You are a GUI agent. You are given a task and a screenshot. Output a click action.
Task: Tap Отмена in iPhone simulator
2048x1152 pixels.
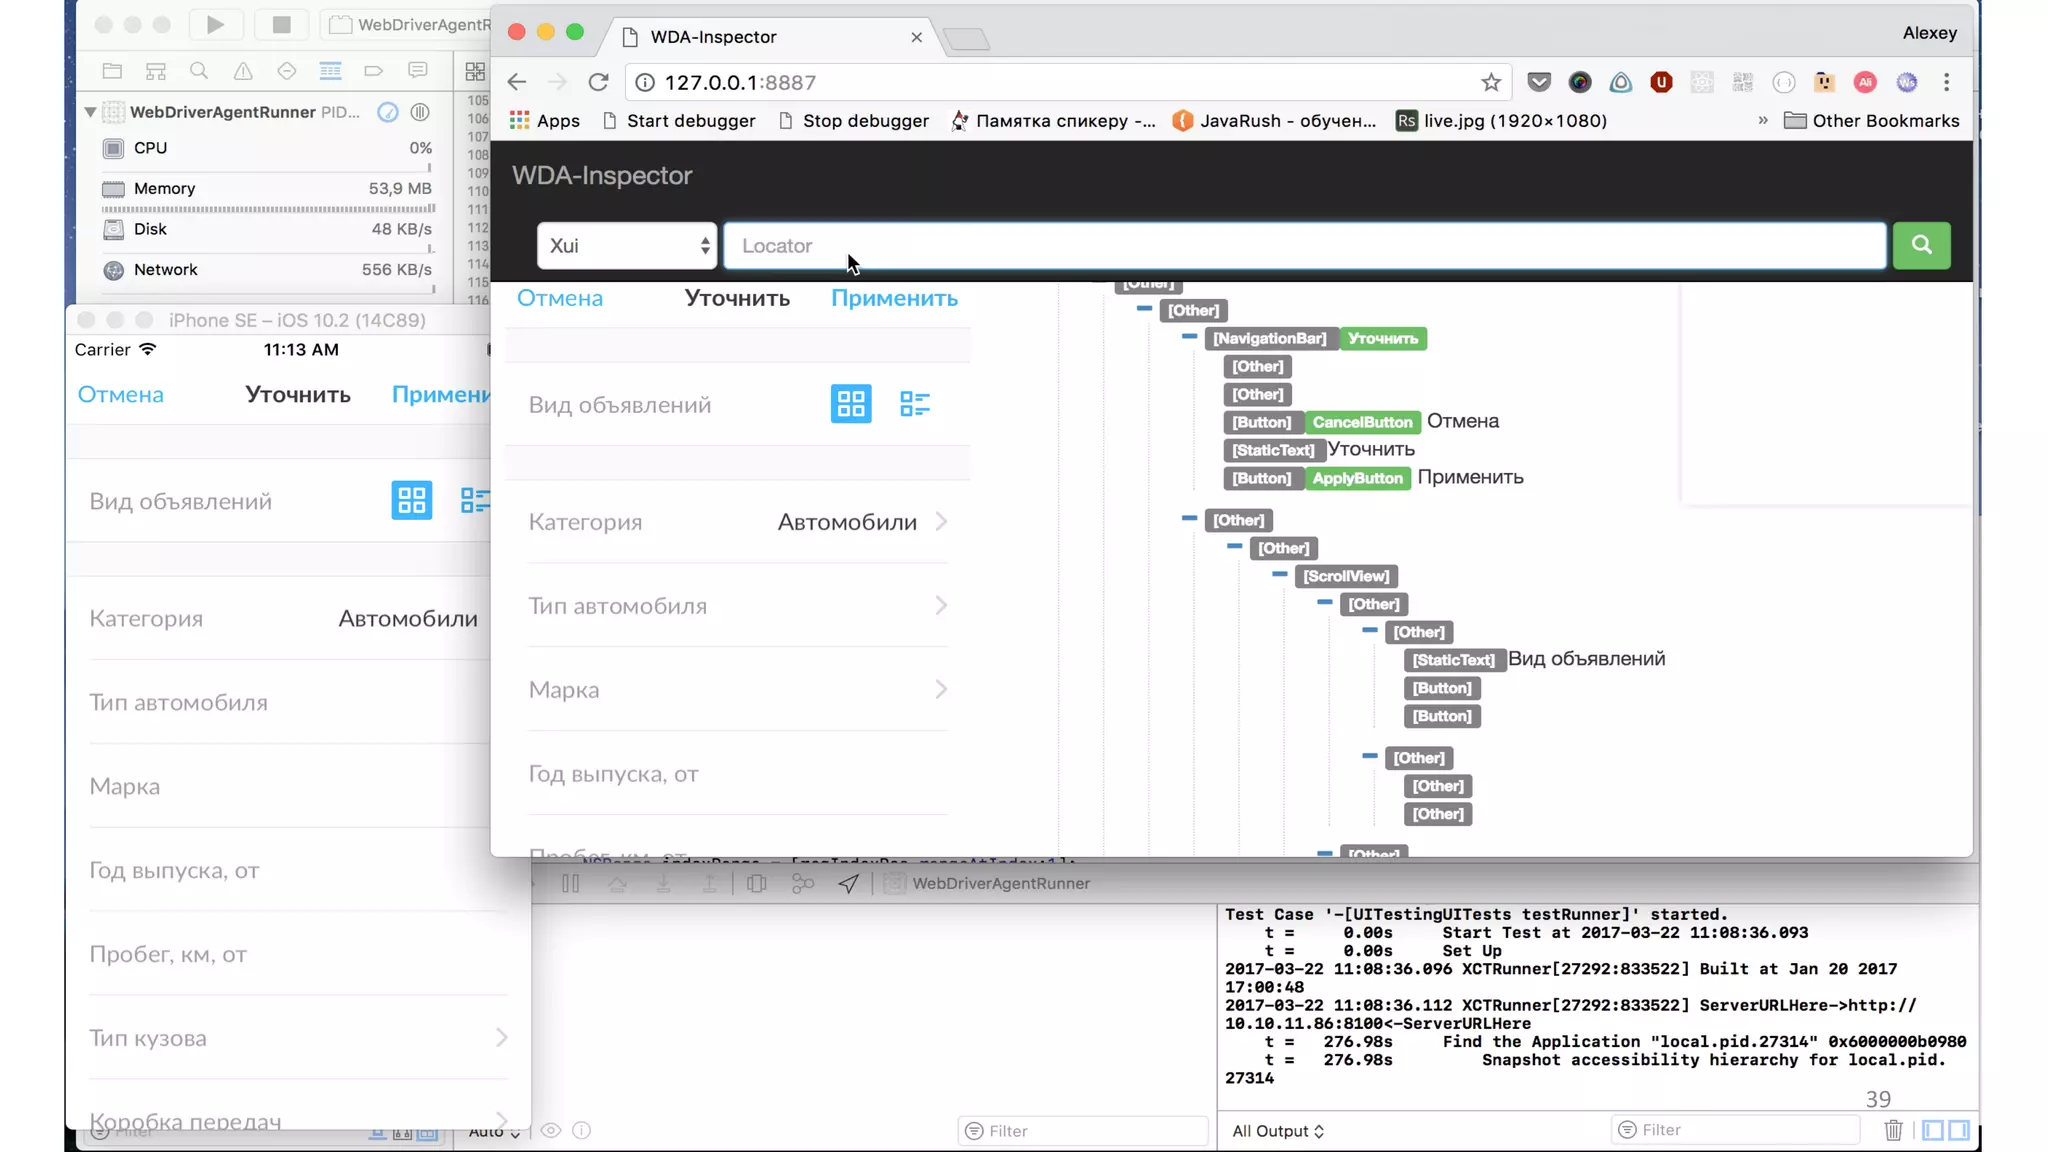tap(120, 394)
